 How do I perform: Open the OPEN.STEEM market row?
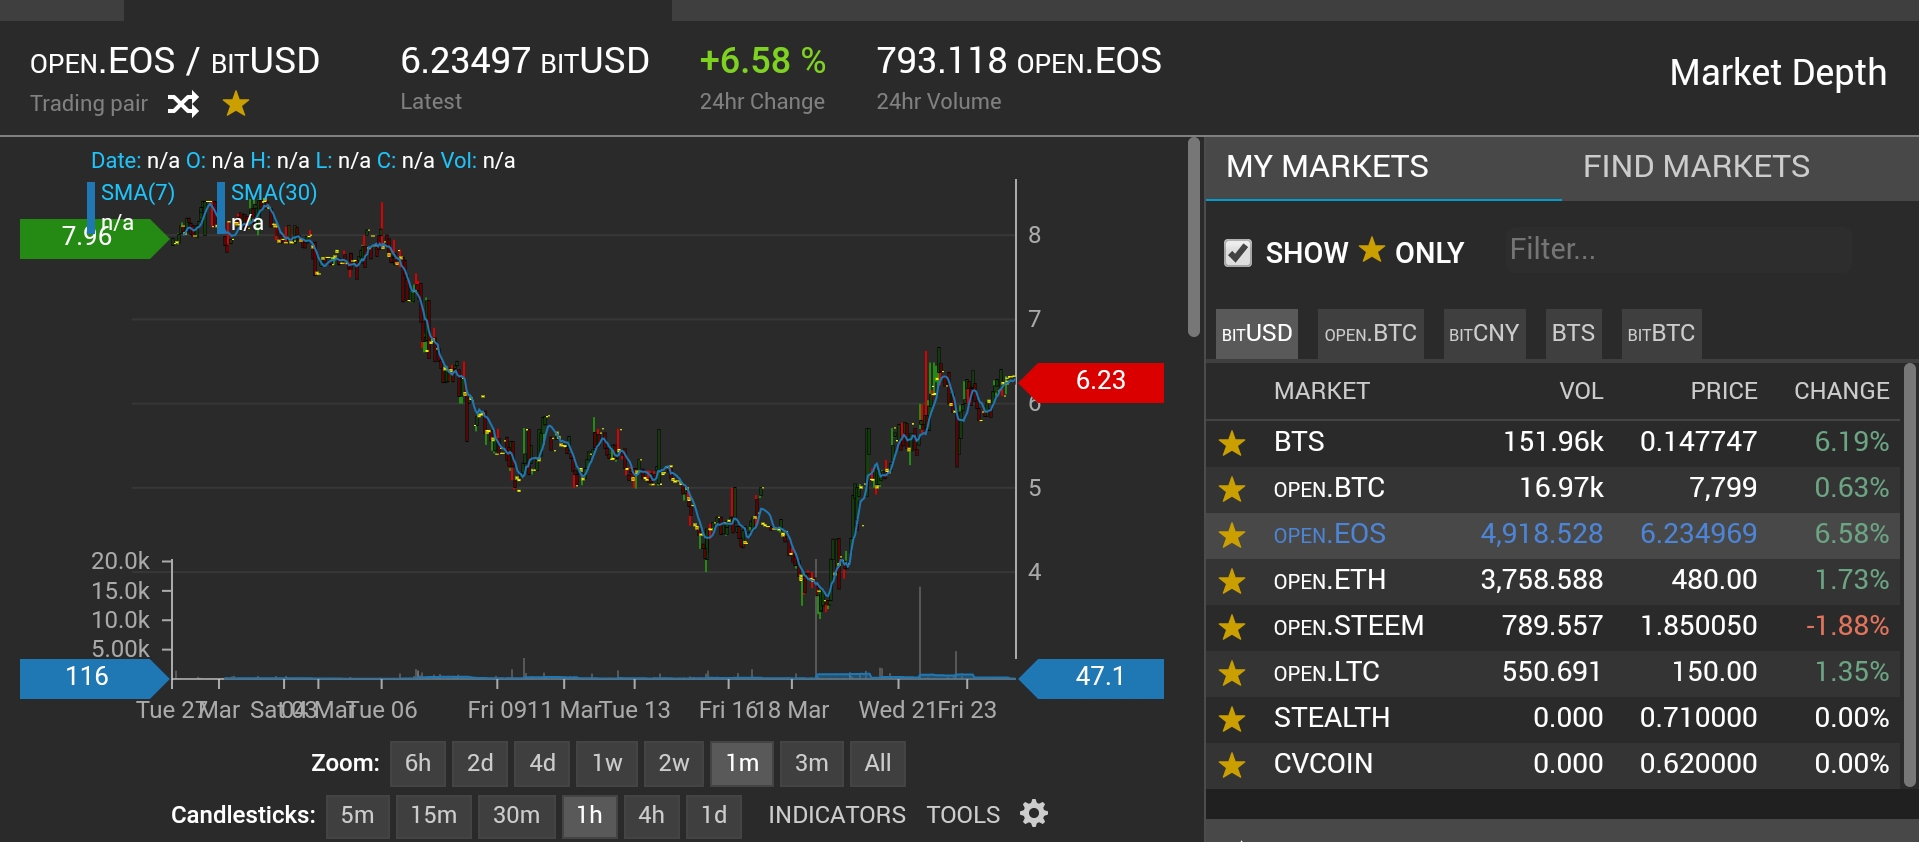(x=1554, y=626)
